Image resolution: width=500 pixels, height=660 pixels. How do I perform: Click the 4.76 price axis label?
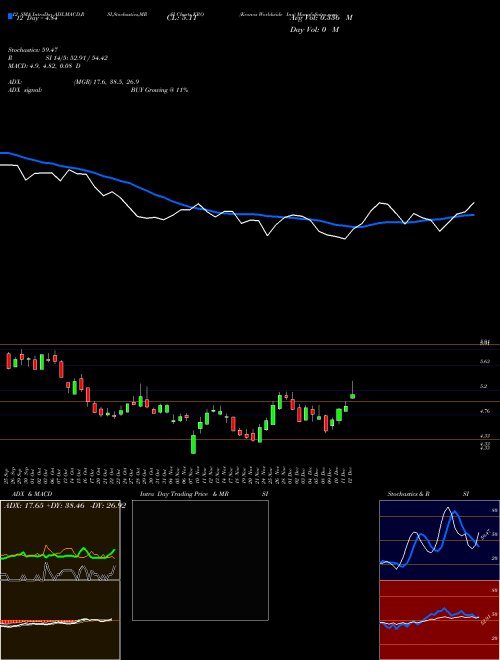click(484, 411)
